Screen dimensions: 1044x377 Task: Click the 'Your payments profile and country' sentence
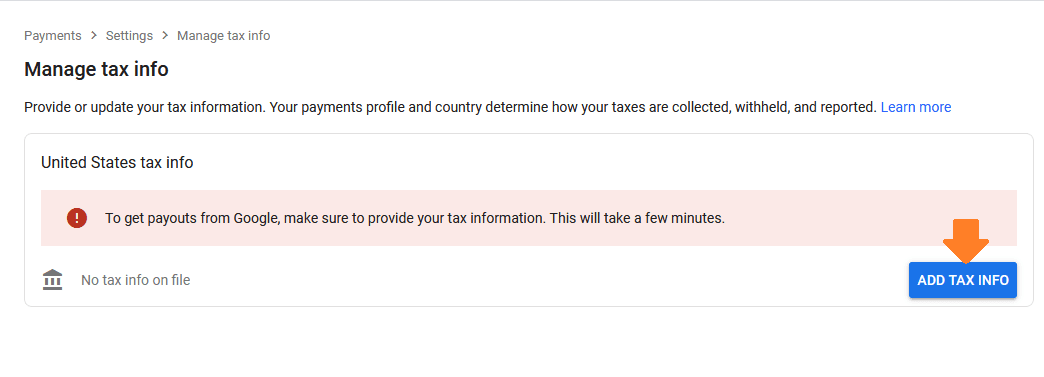(x=573, y=107)
